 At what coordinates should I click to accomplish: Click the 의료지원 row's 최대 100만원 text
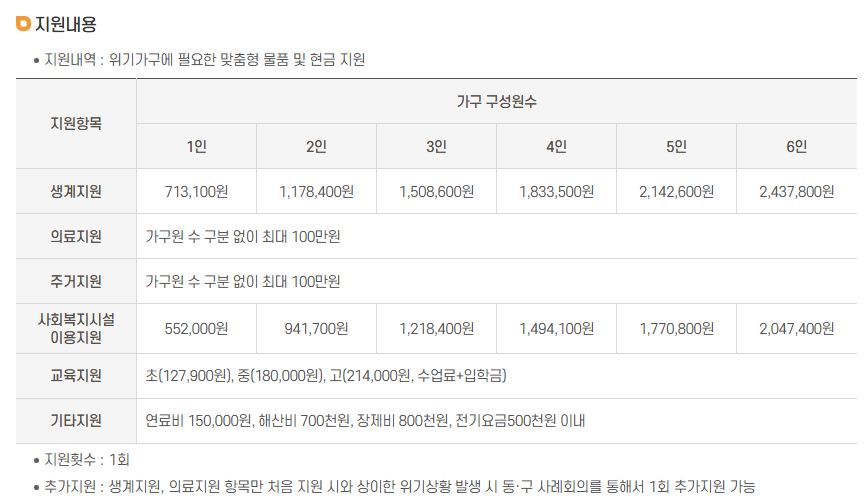pyautogui.click(x=243, y=236)
